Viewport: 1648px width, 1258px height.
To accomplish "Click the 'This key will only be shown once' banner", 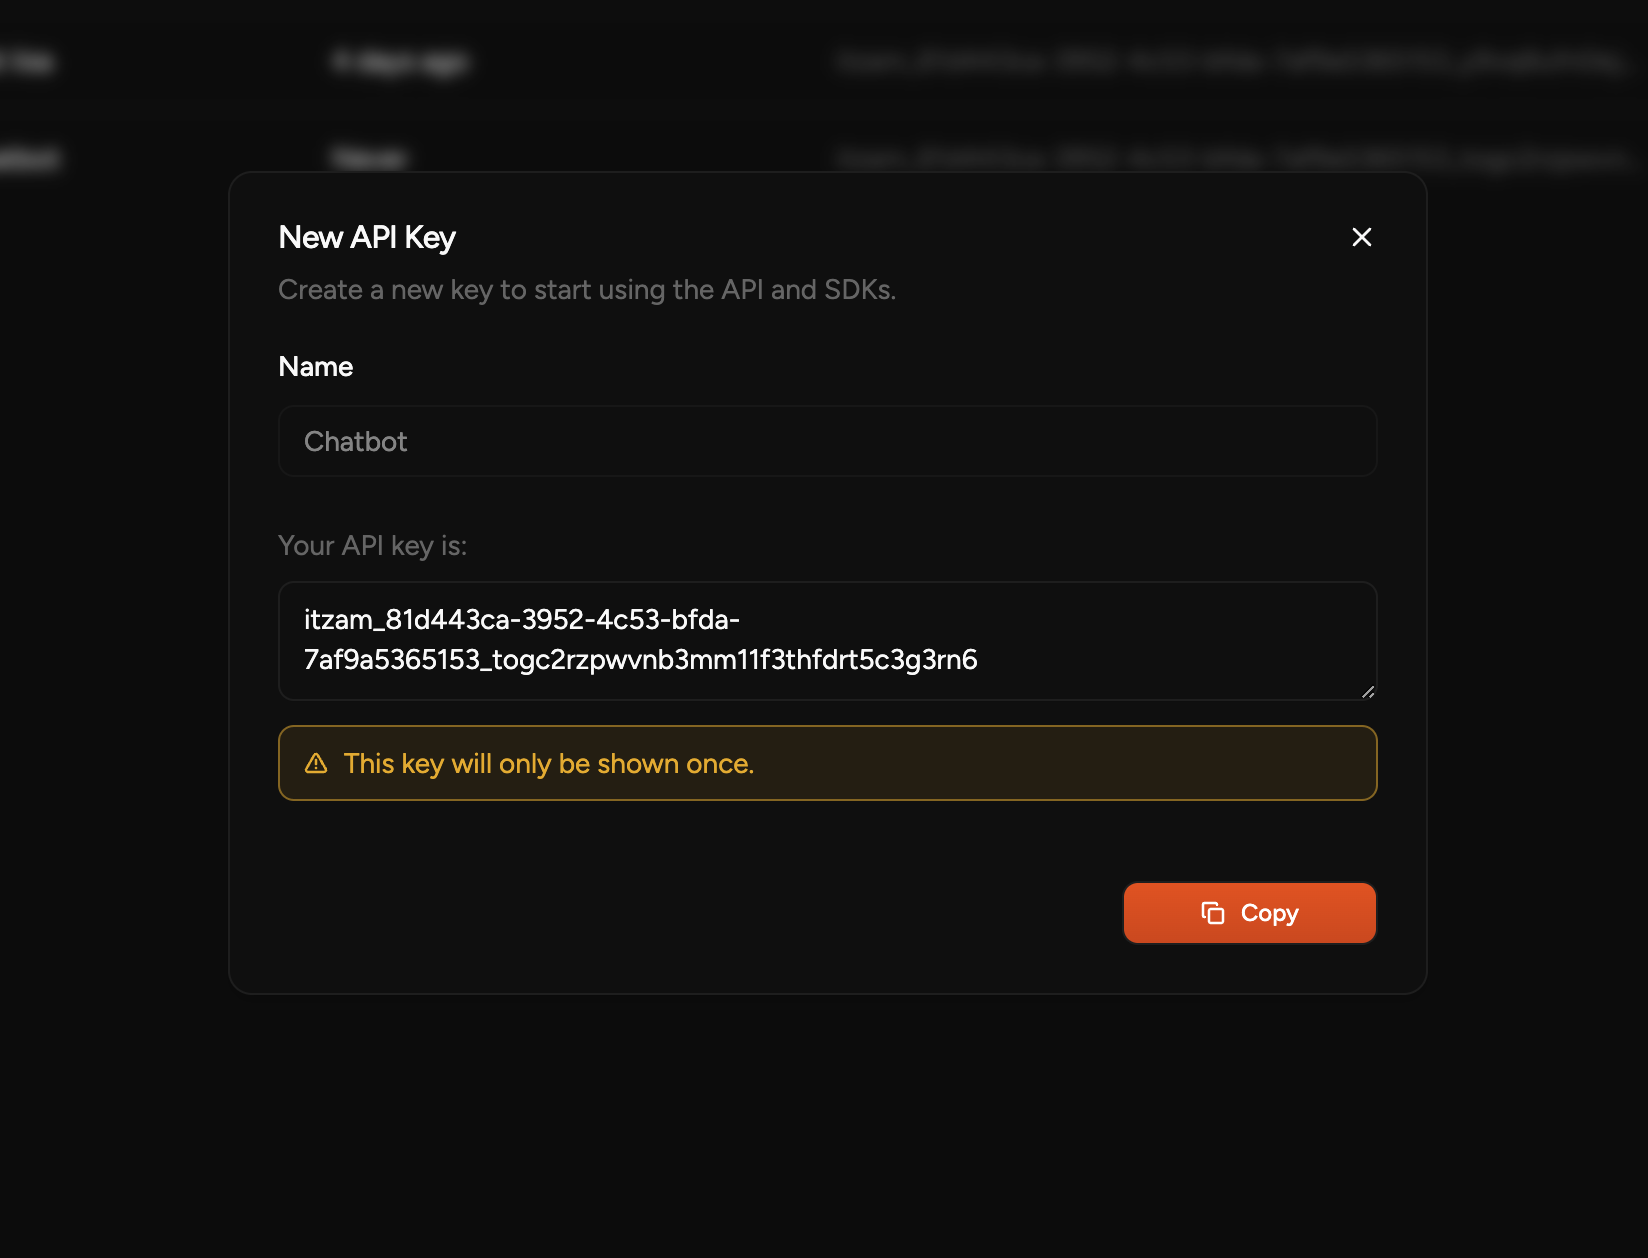I will coord(827,763).
